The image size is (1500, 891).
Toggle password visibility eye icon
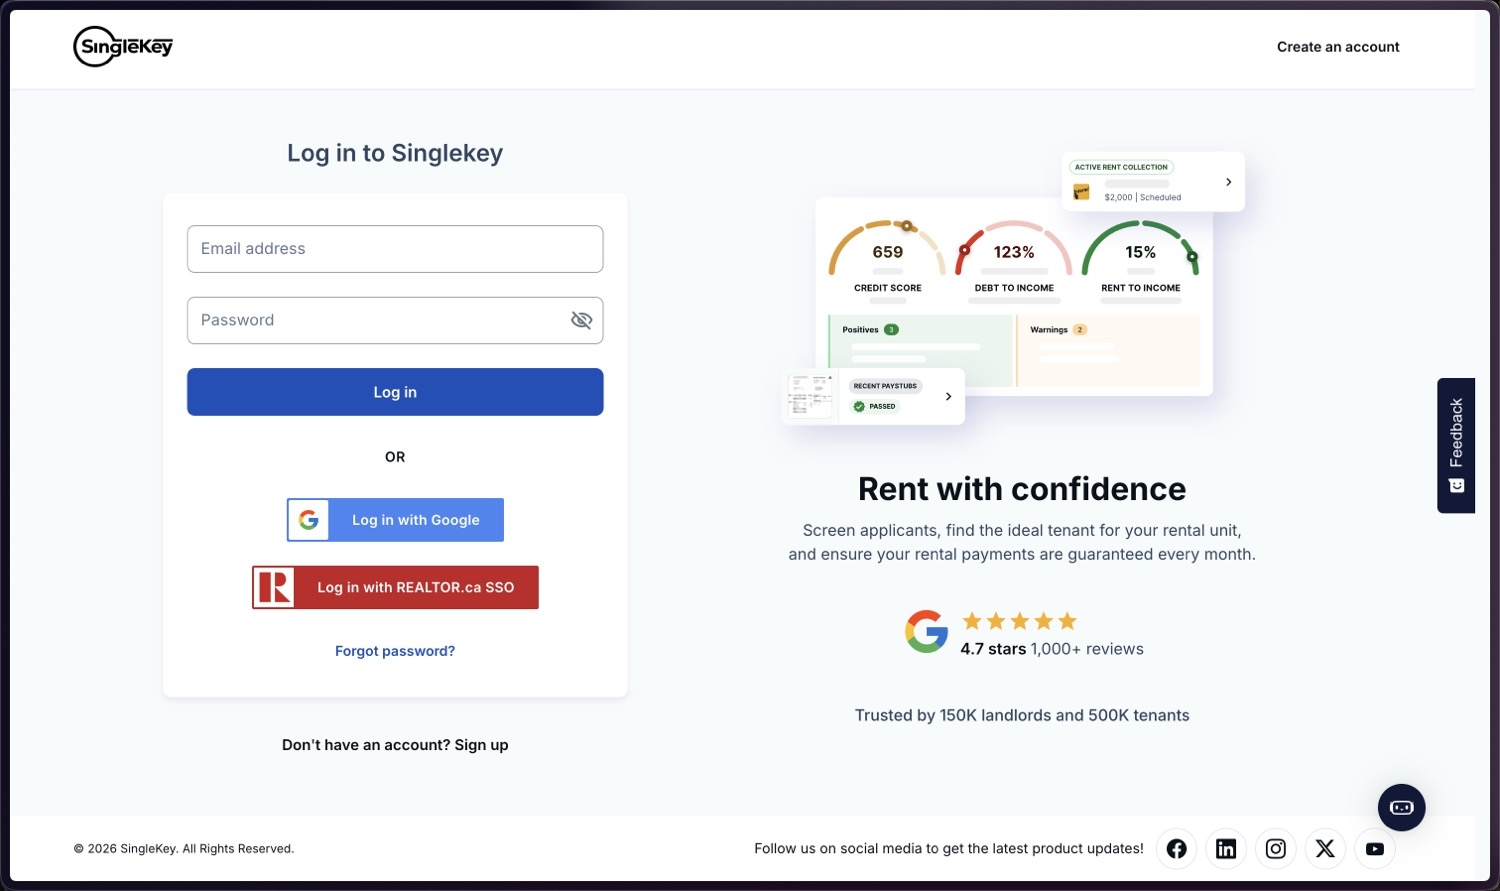point(581,320)
